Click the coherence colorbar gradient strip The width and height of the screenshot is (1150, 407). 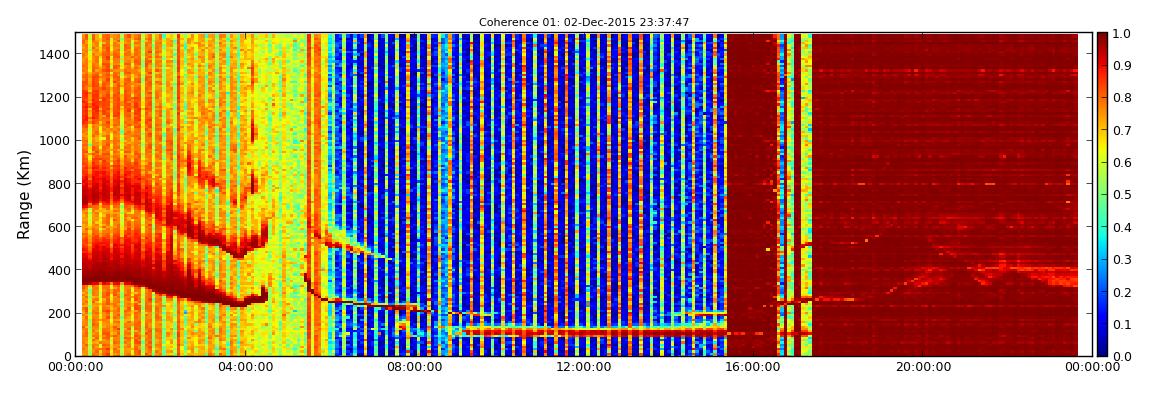coord(1104,194)
